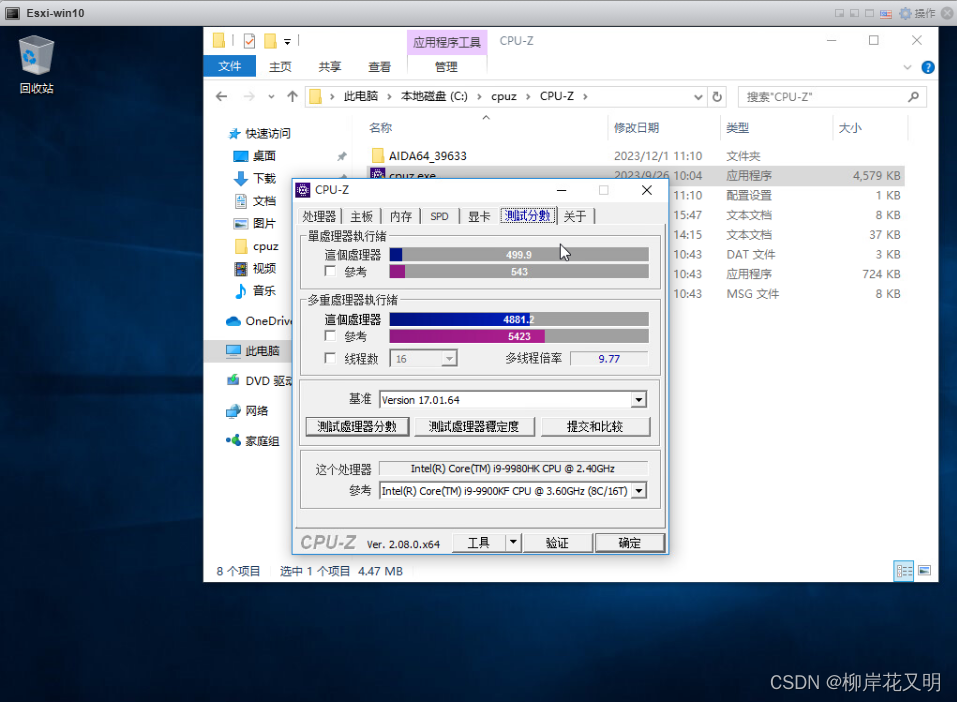Toggle multi-thread reference checkbox
This screenshot has width=957, height=702.
330,335
